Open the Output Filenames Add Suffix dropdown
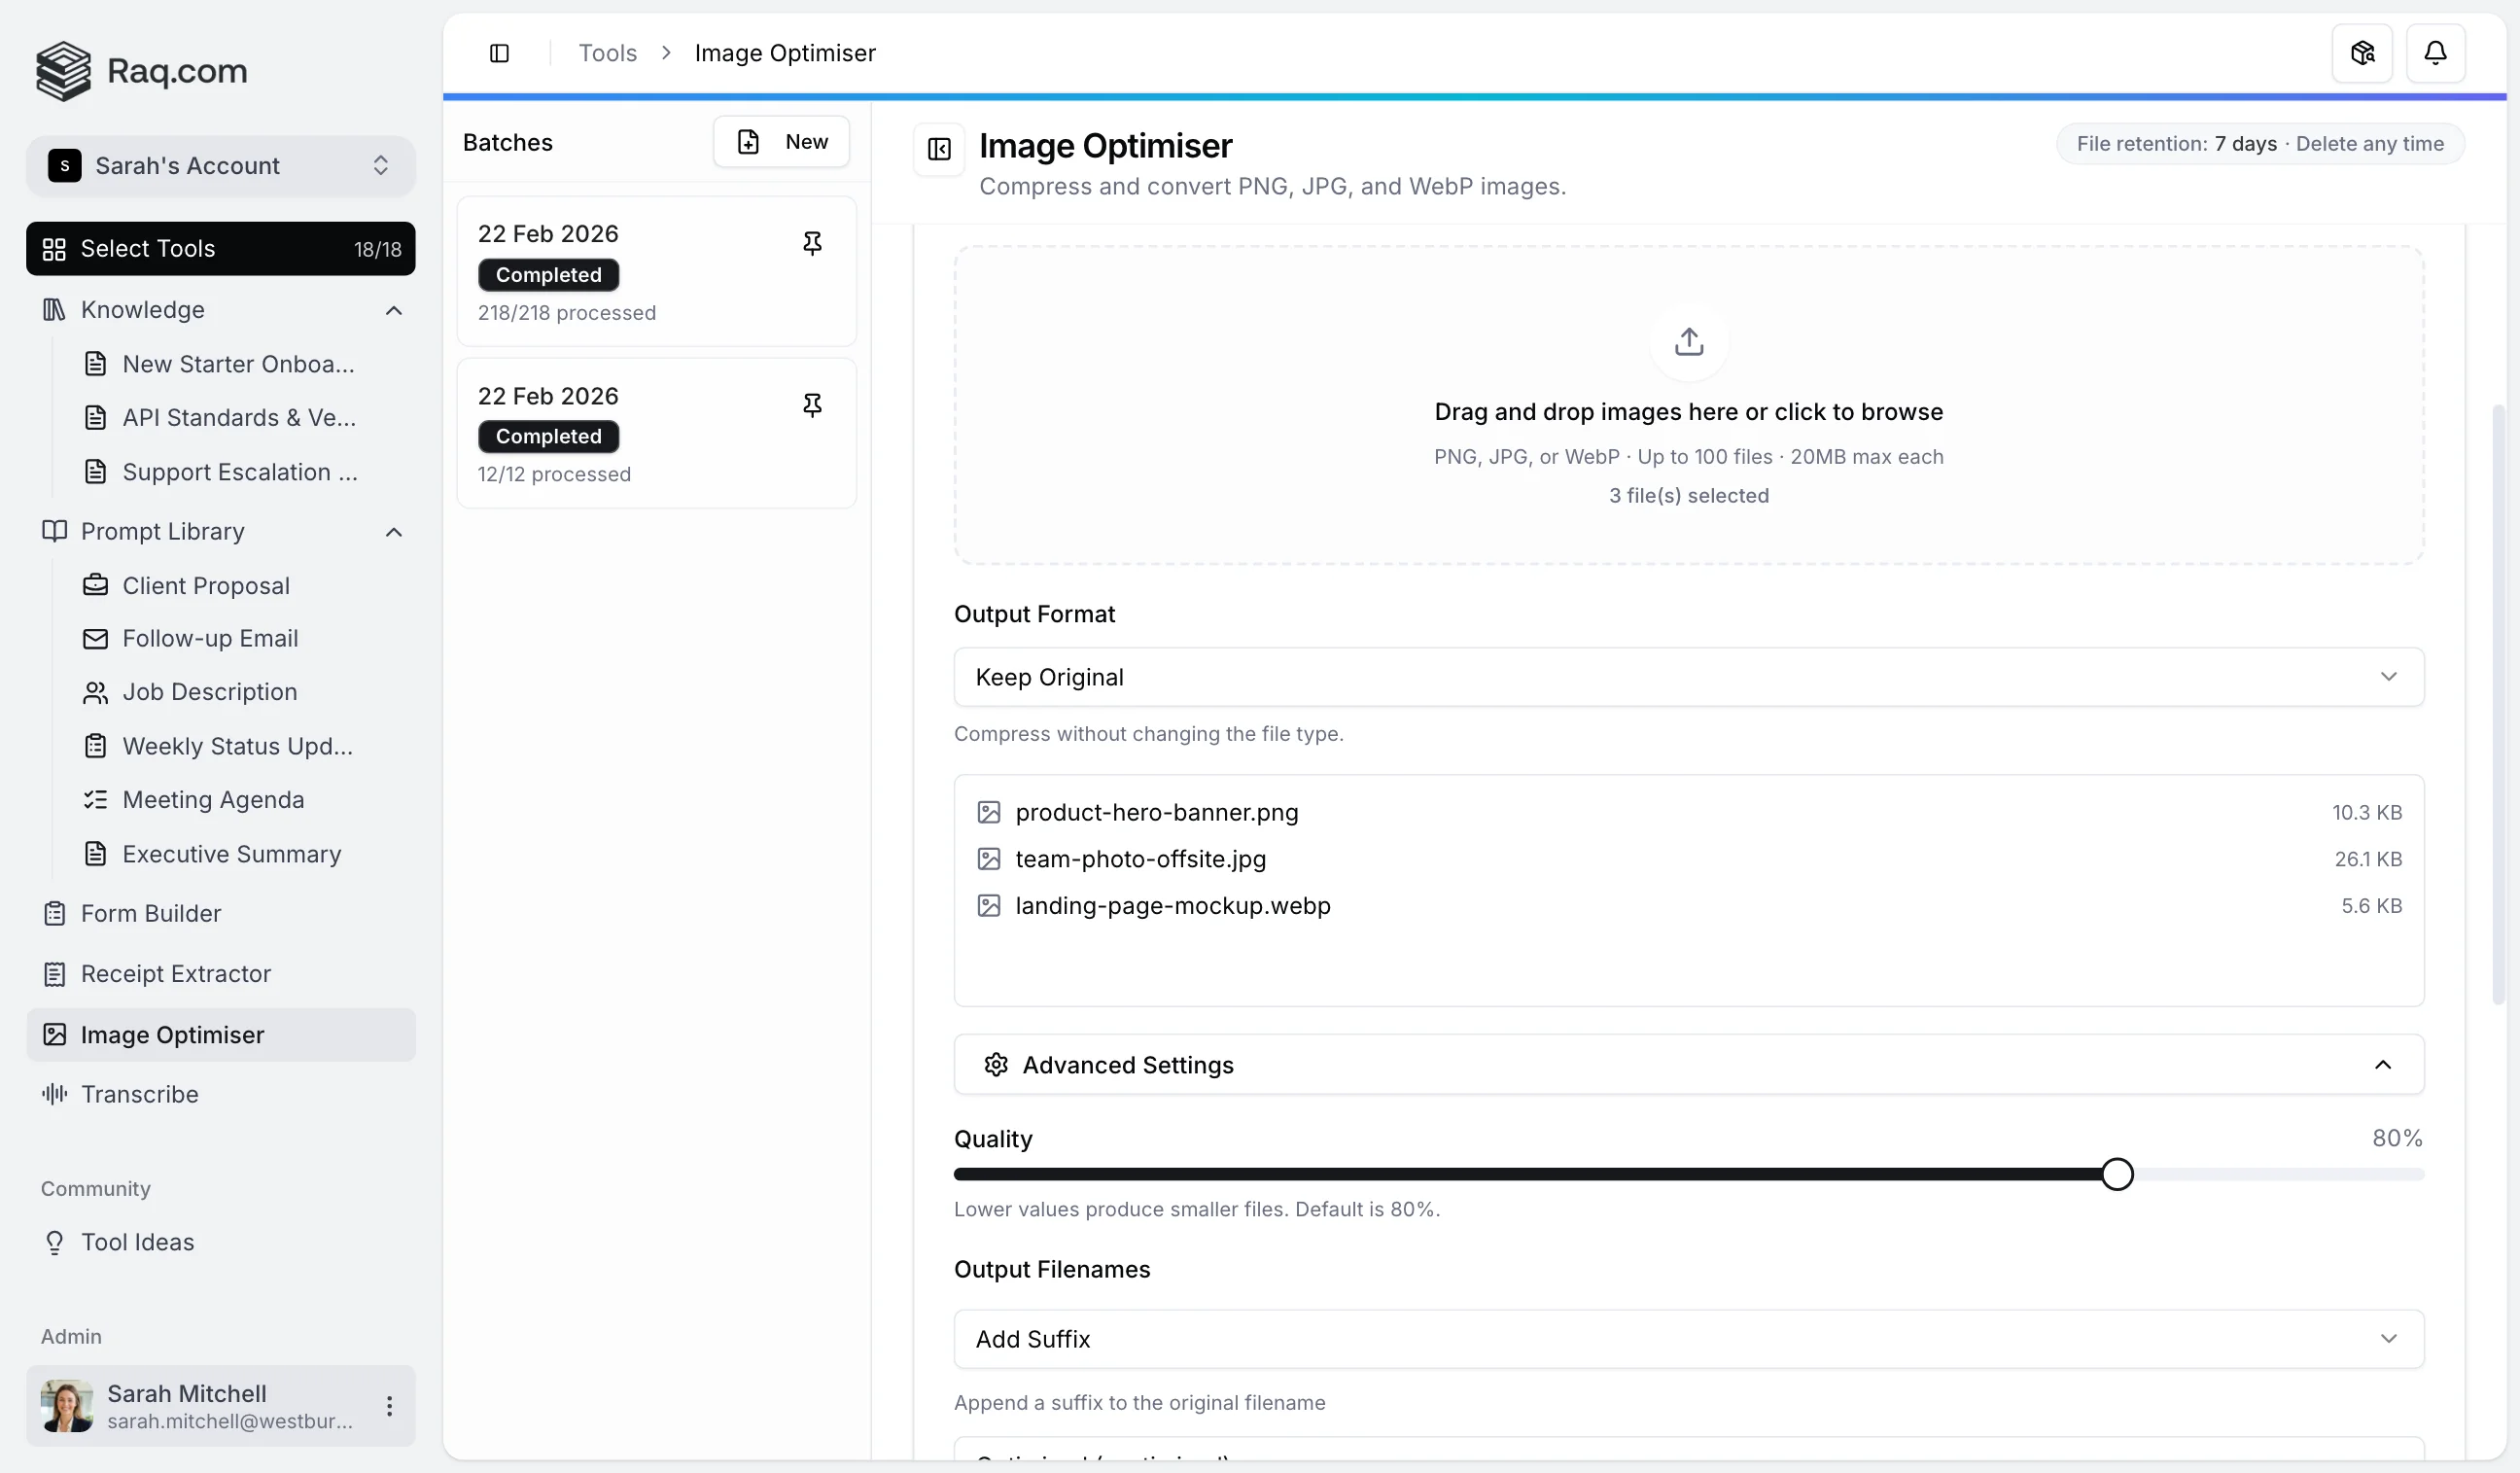 point(1688,1338)
